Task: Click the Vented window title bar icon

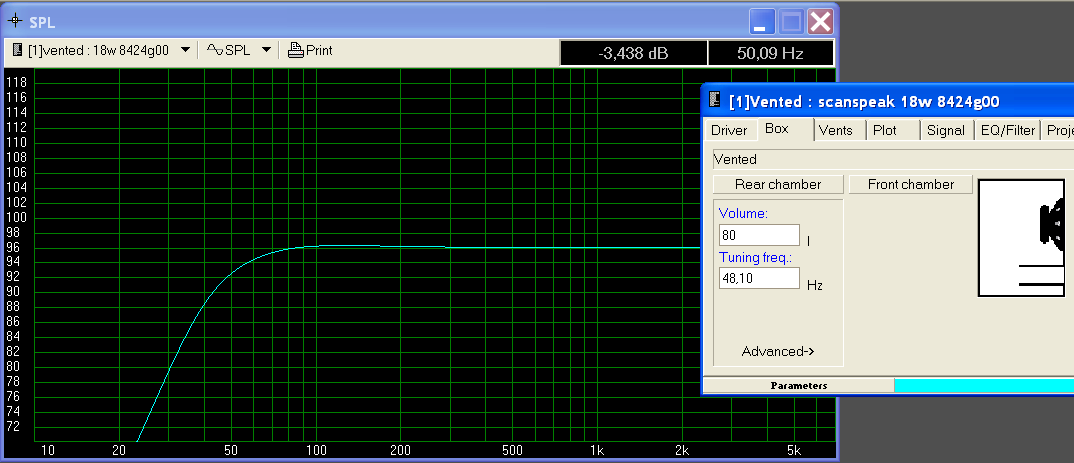Action: [714, 101]
